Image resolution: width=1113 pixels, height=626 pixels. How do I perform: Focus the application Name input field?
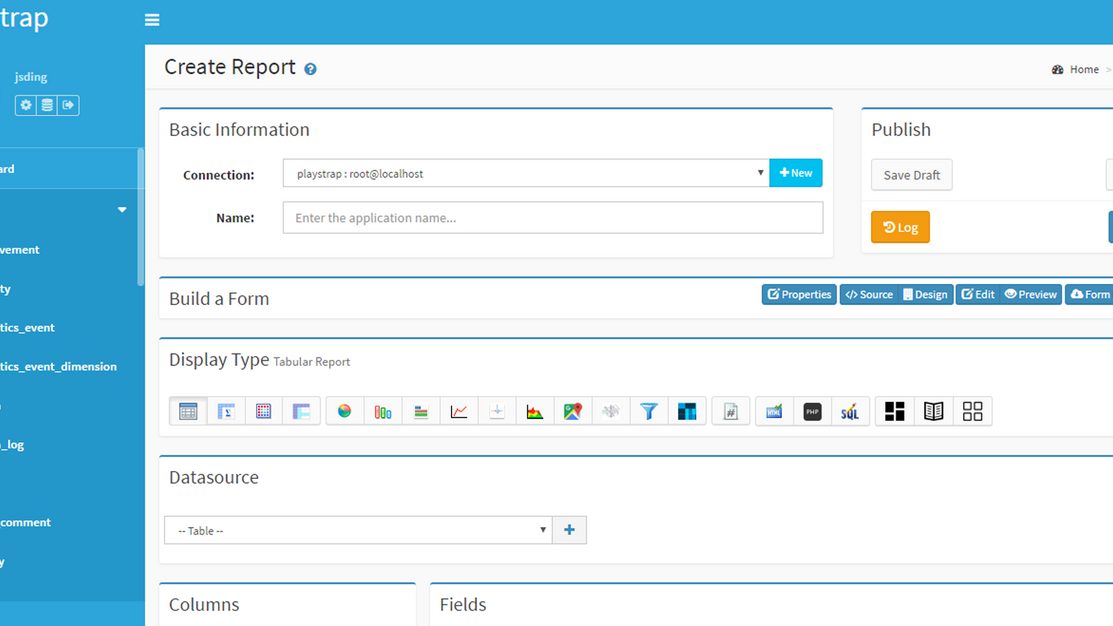(553, 218)
